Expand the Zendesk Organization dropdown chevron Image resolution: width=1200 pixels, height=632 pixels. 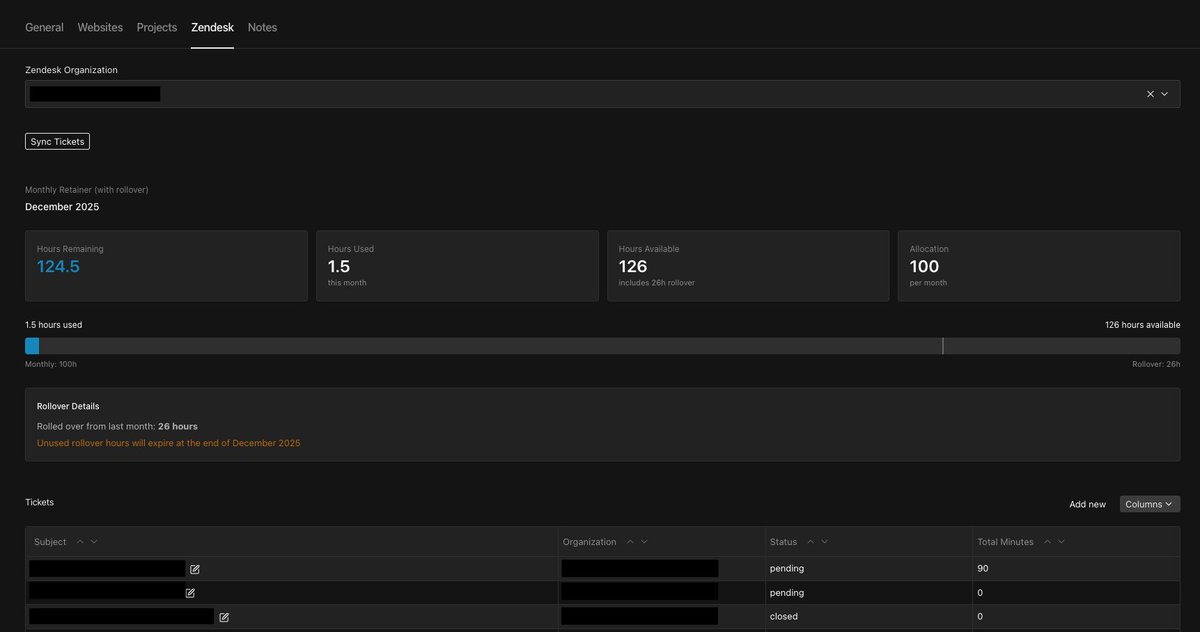pyautogui.click(x=1165, y=94)
